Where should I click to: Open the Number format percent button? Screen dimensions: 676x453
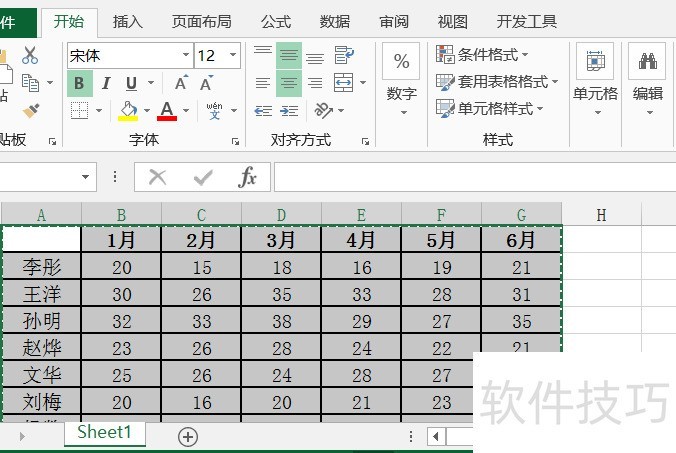[x=401, y=61]
